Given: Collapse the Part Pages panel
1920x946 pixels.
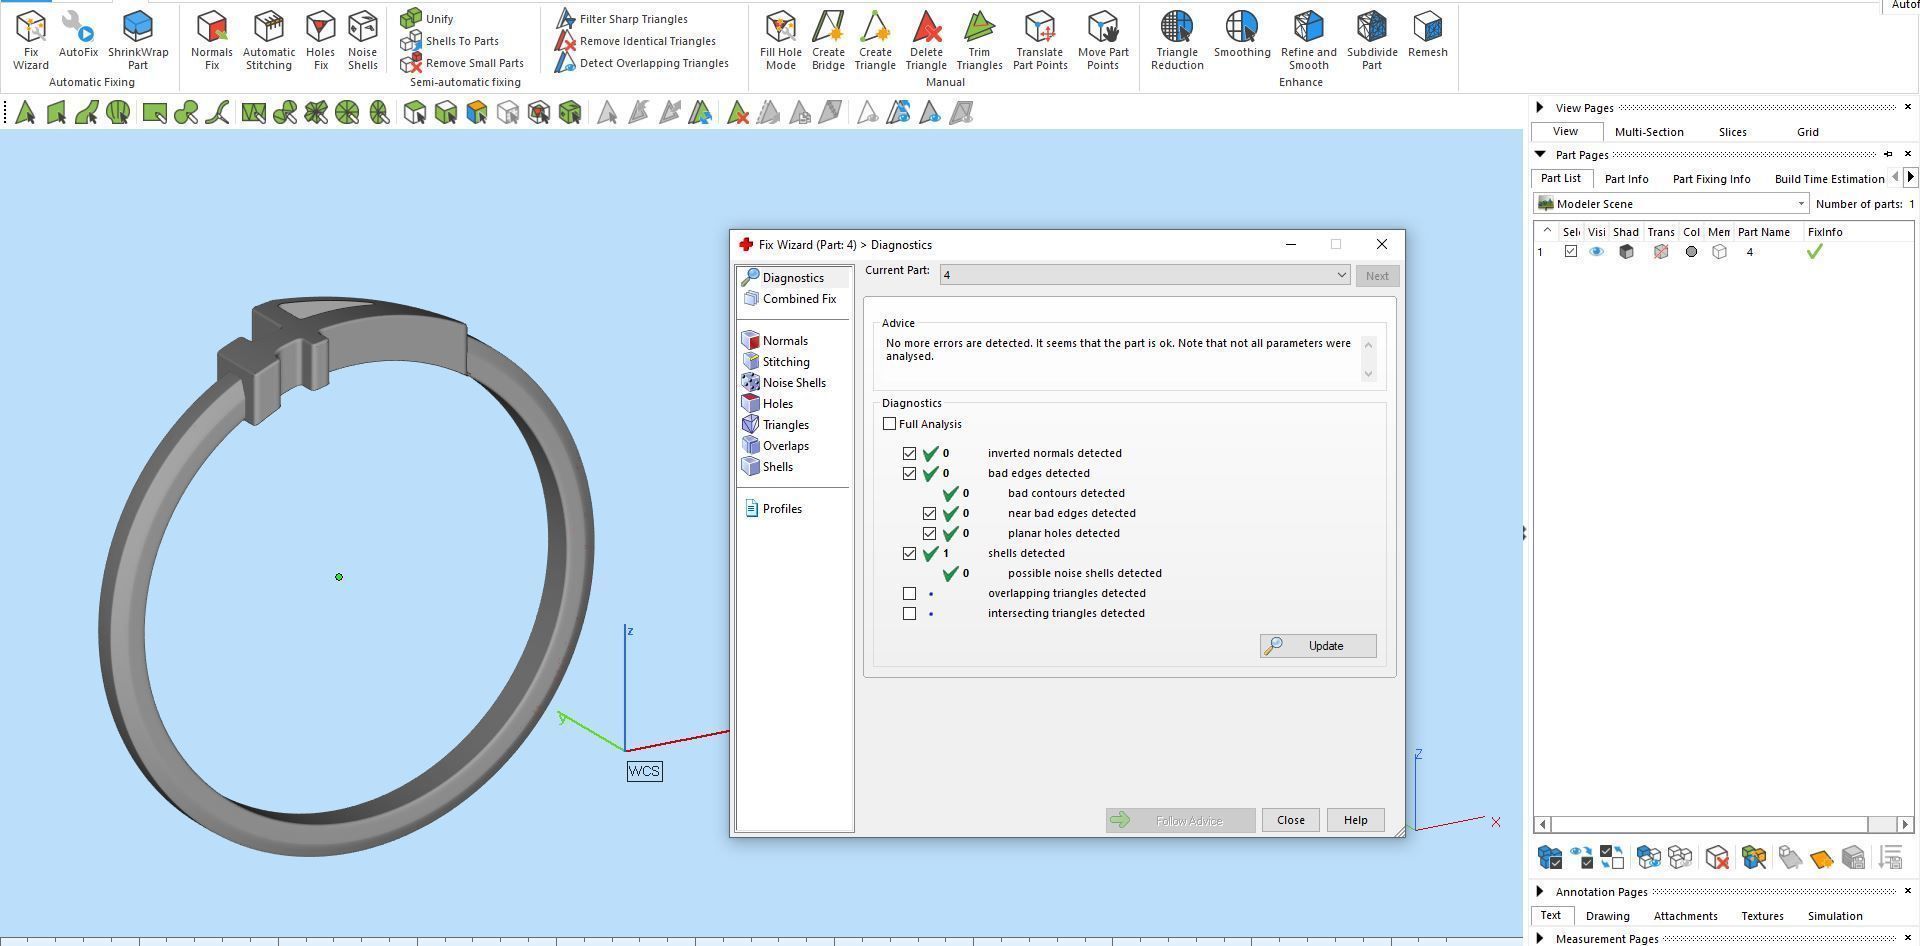Looking at the screenshot, I should pos(1540,154).
